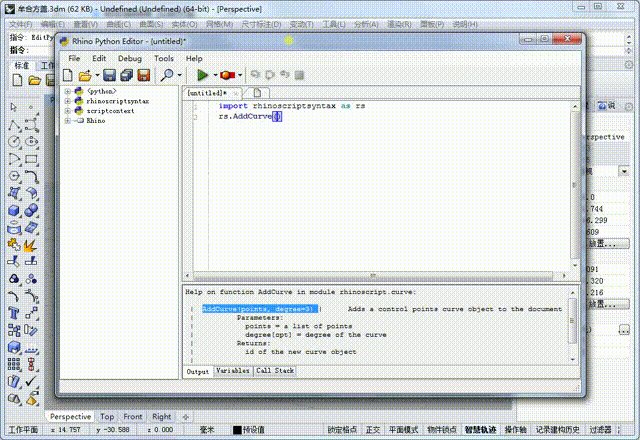Screen dimensions: 640x440
Task: Toggle 正交 ortho mode in status bar
Action: (x=373, y=429)
